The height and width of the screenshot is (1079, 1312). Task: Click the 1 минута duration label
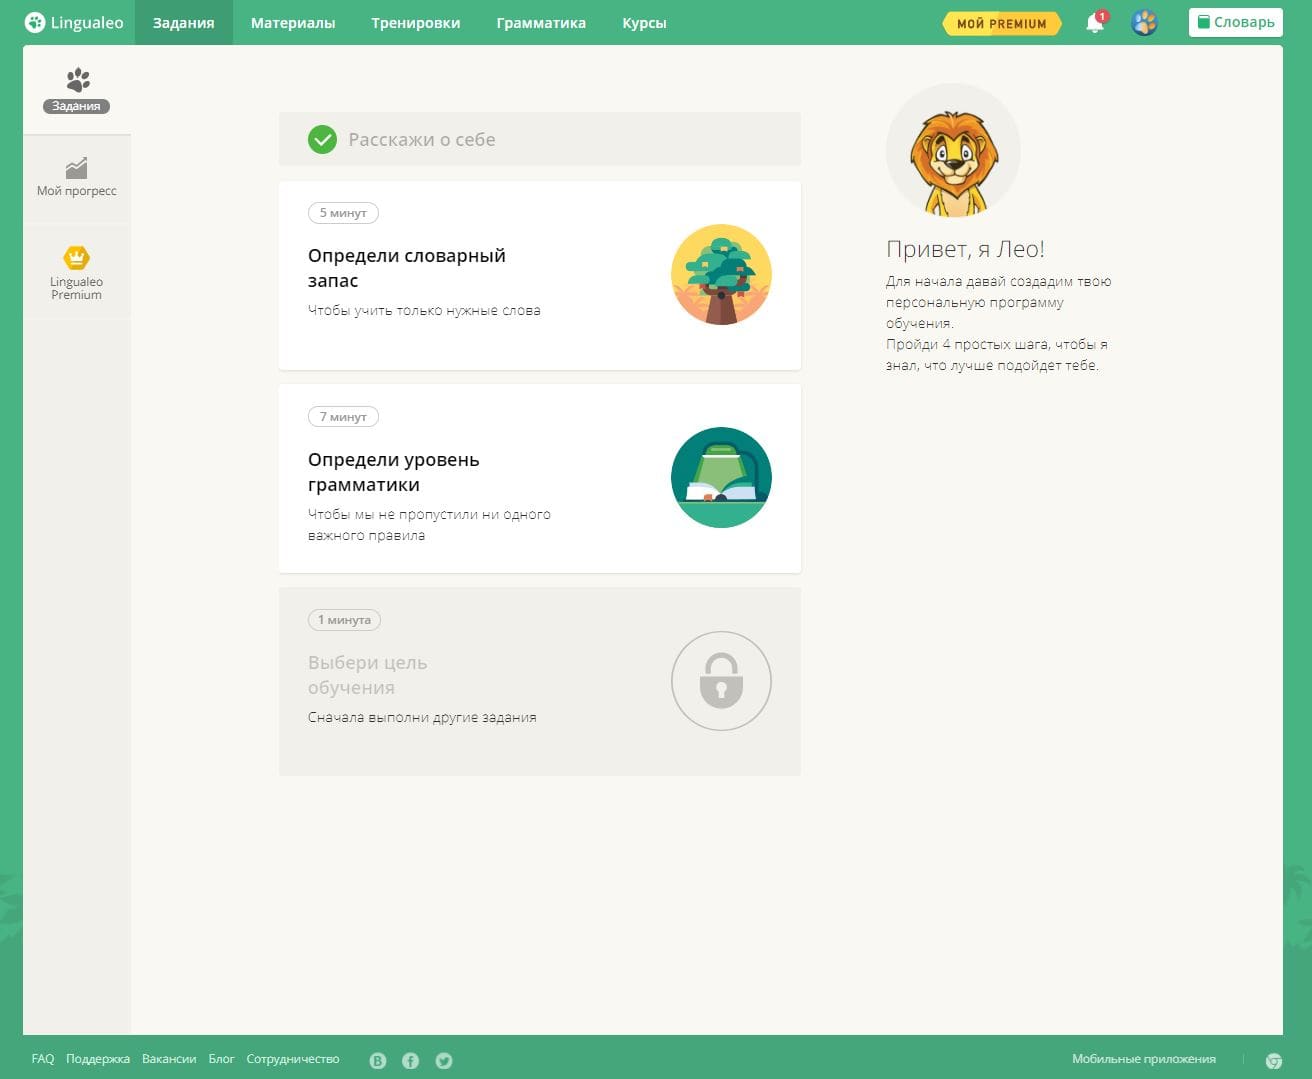pos(344,620)
